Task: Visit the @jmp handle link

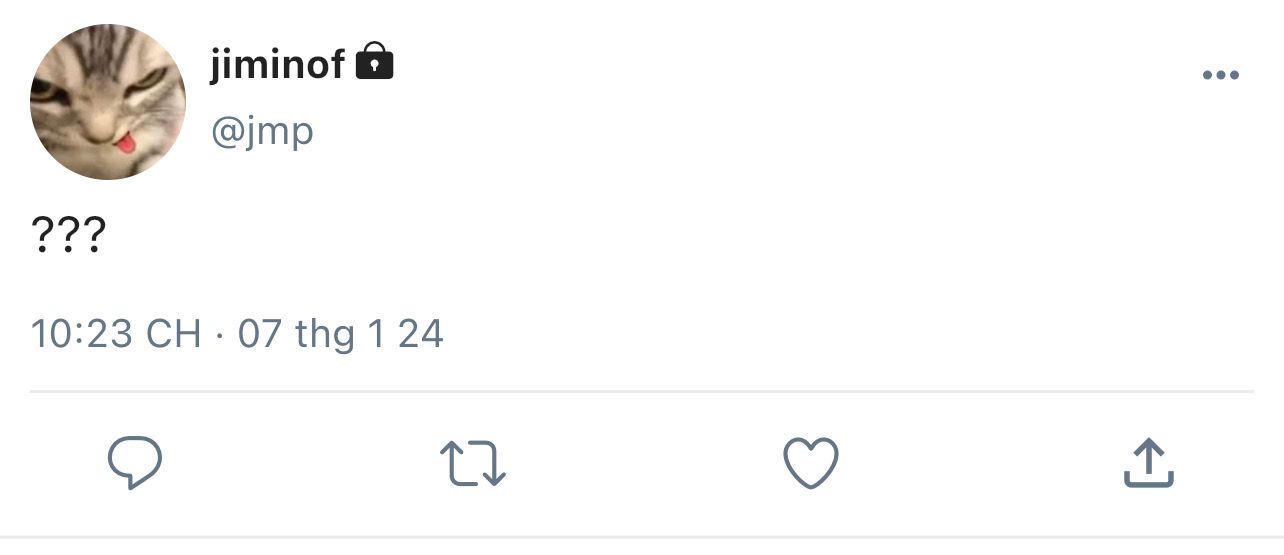Action: 262,131
